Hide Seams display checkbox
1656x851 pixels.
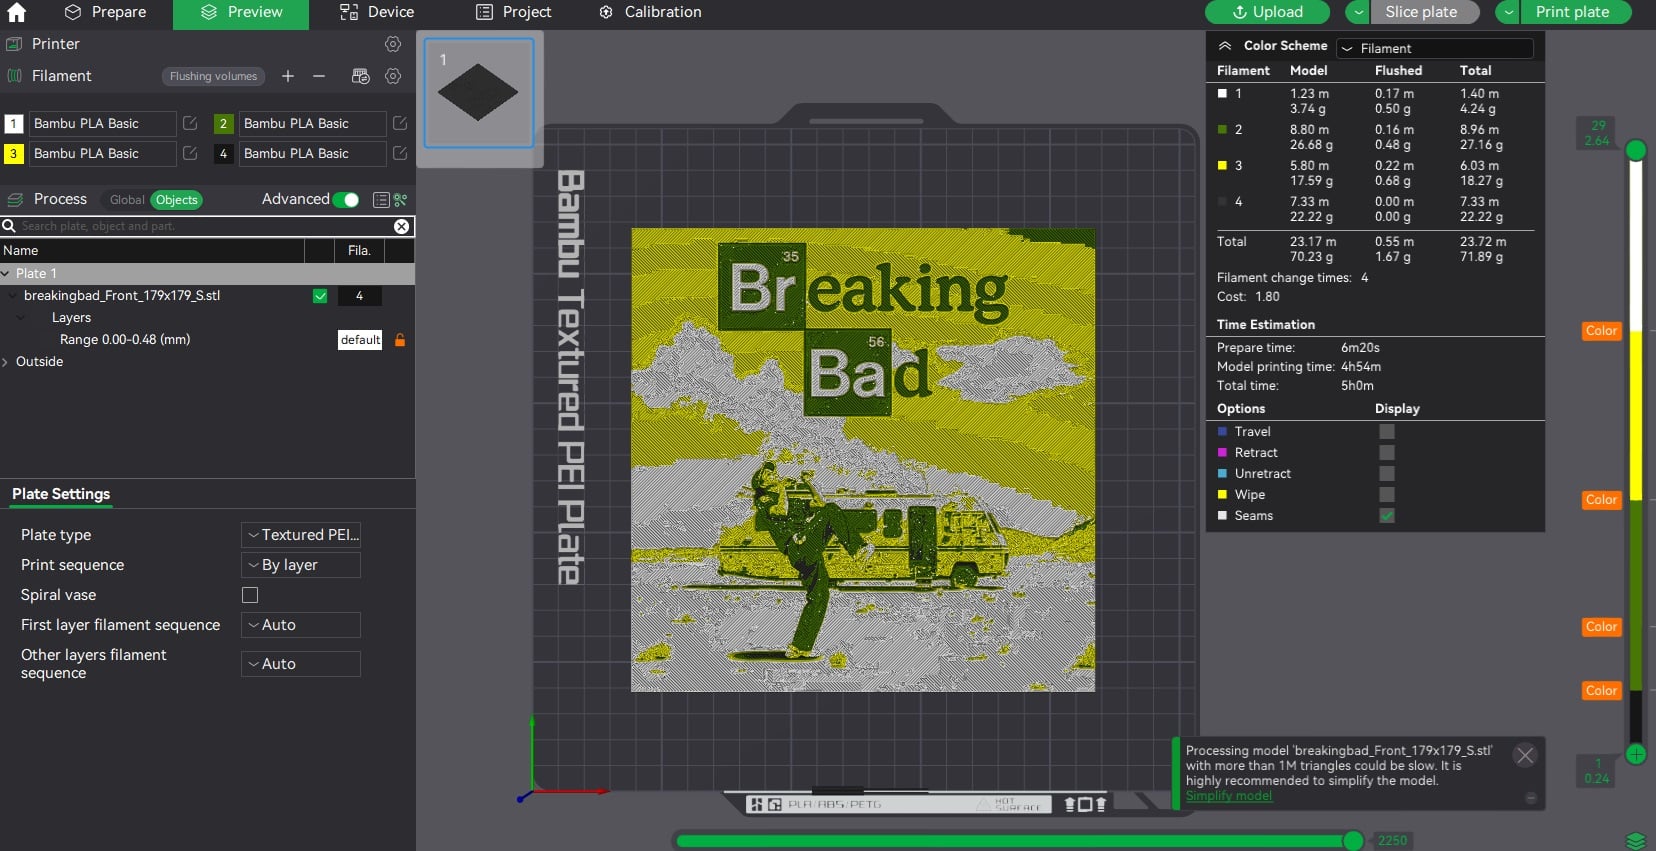click(1387, 516)
